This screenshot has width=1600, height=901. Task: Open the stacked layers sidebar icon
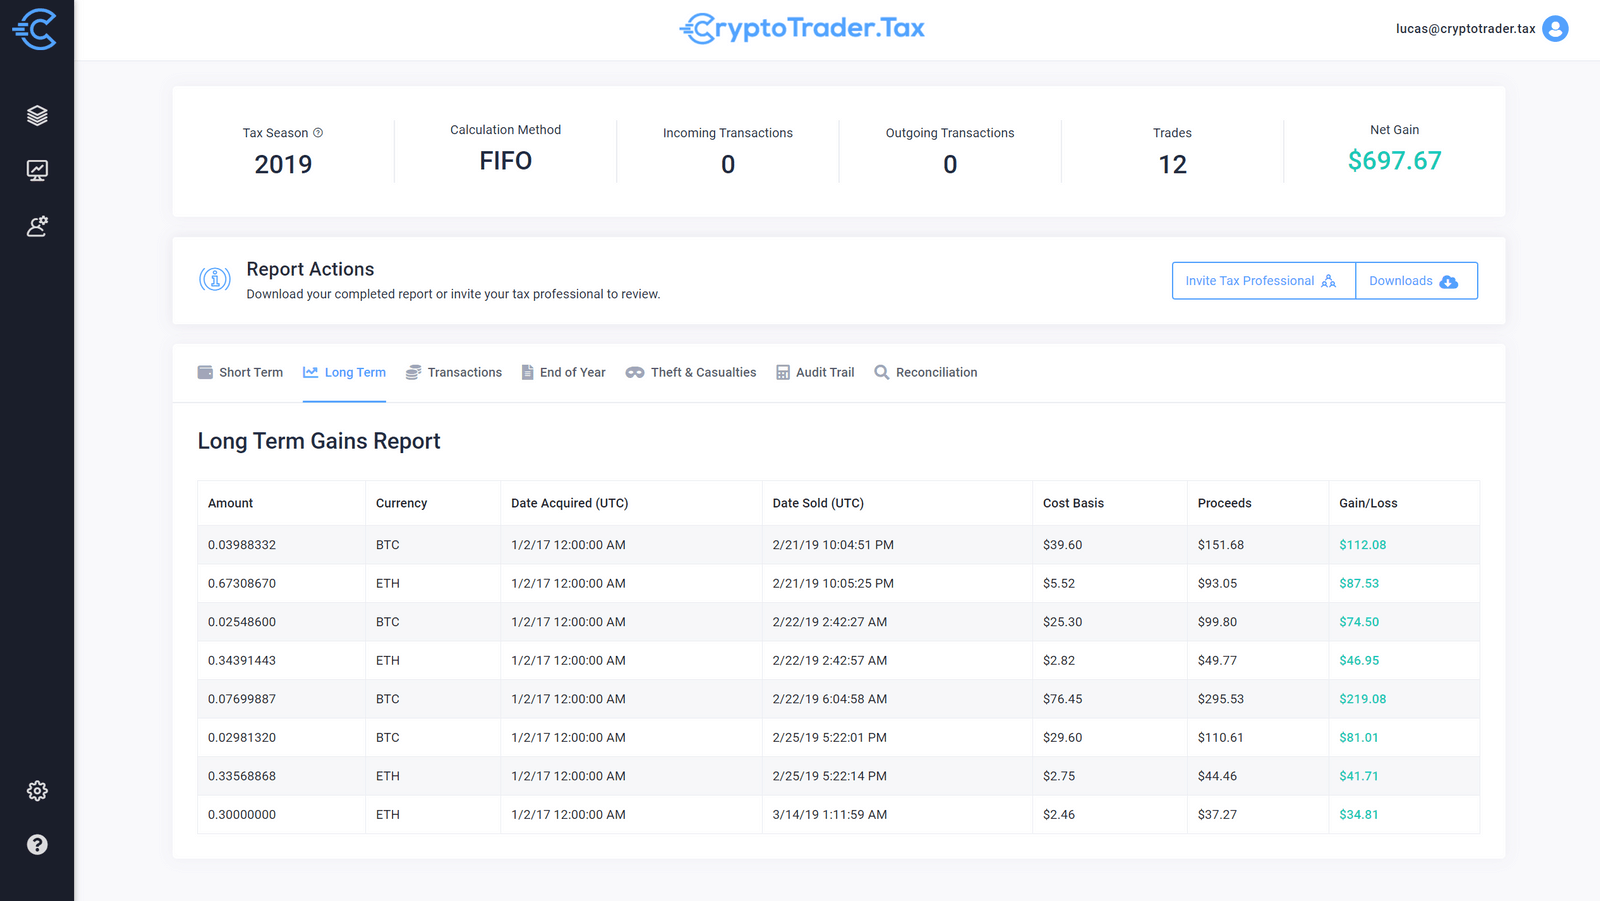coord(37,115)
